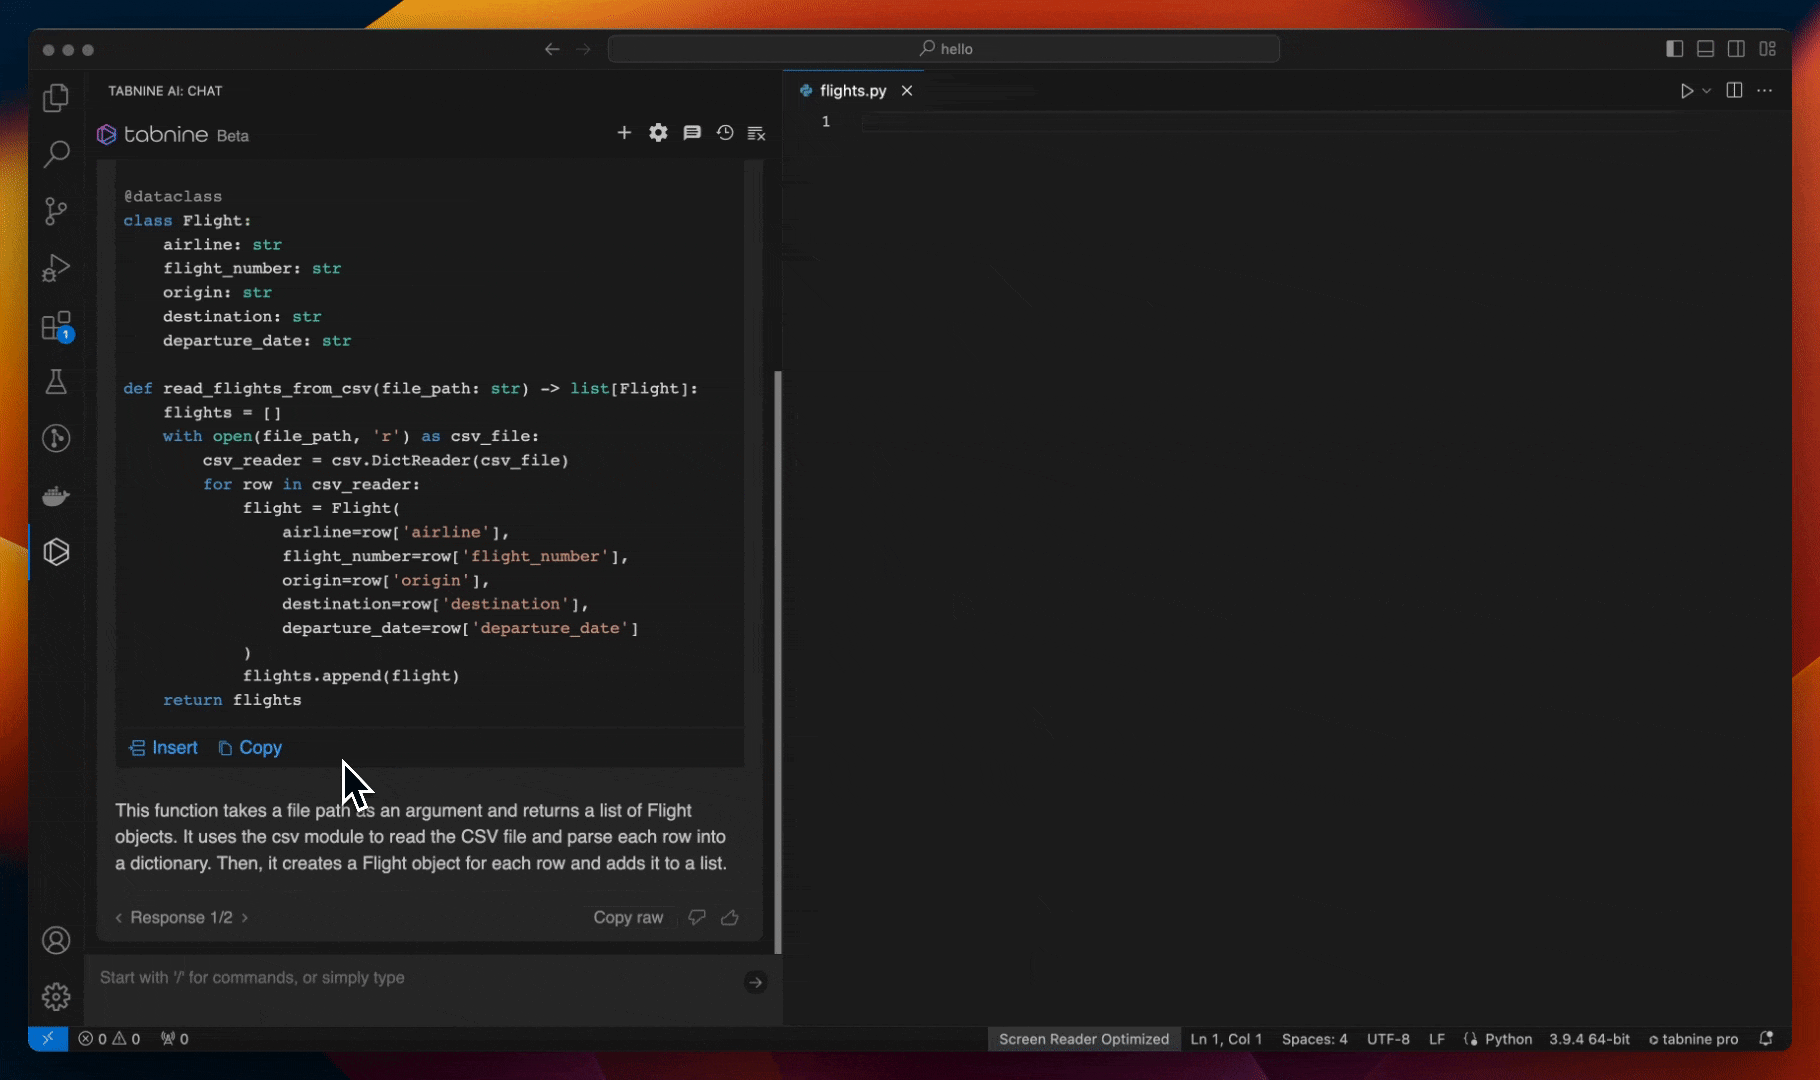Focus the Tabnine chat input field
This screenshot has height=1080, width=1820.
(x=415, y=978)
